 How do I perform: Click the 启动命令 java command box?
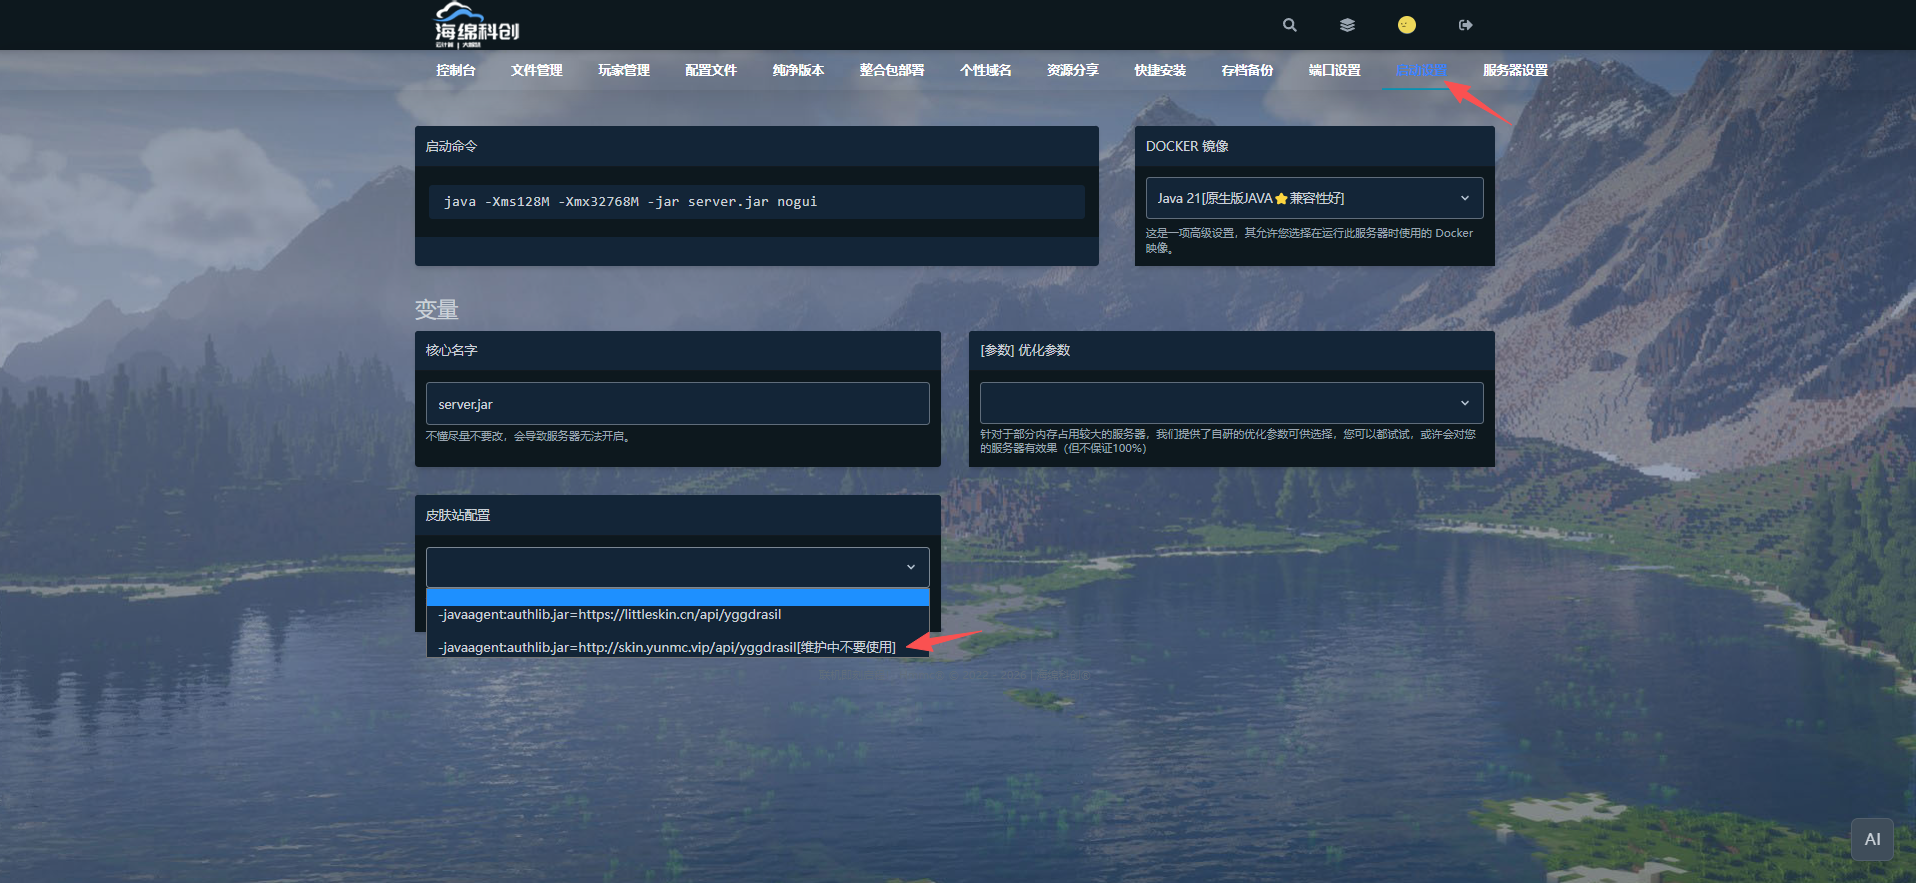click(756, 202)
